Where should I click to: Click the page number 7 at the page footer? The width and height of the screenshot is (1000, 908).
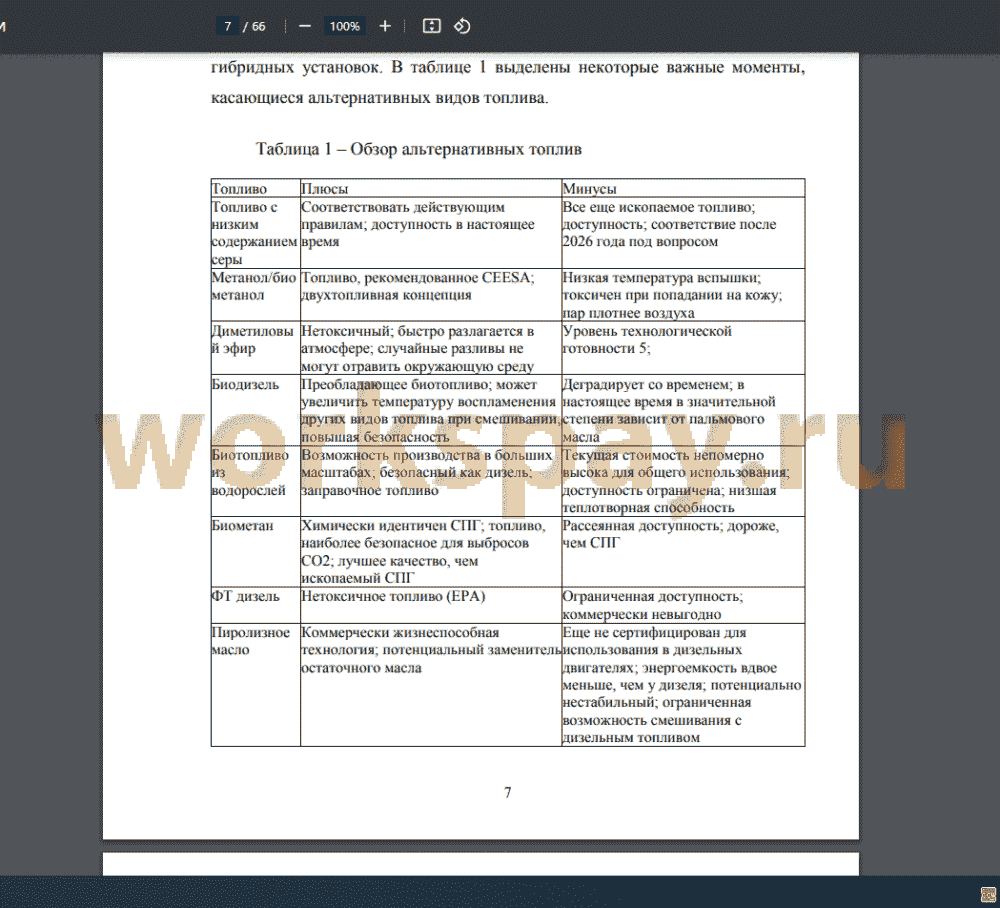tap(508, 793)
